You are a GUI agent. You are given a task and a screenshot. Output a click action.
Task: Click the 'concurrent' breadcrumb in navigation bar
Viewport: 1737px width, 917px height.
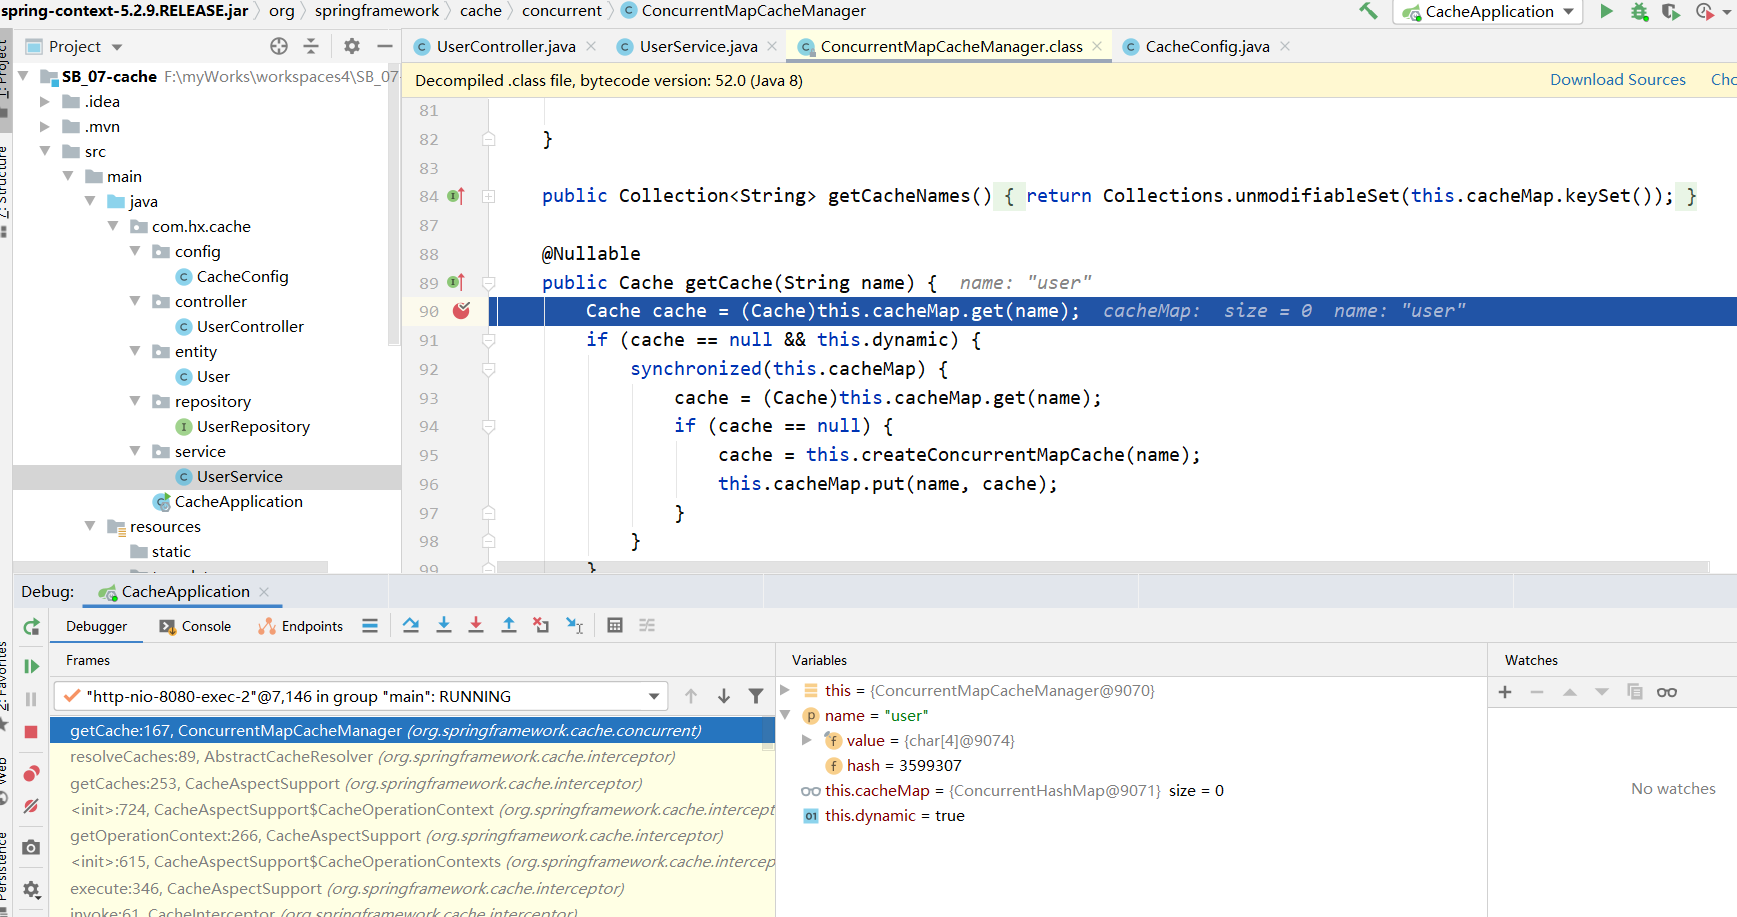(561, 11)
